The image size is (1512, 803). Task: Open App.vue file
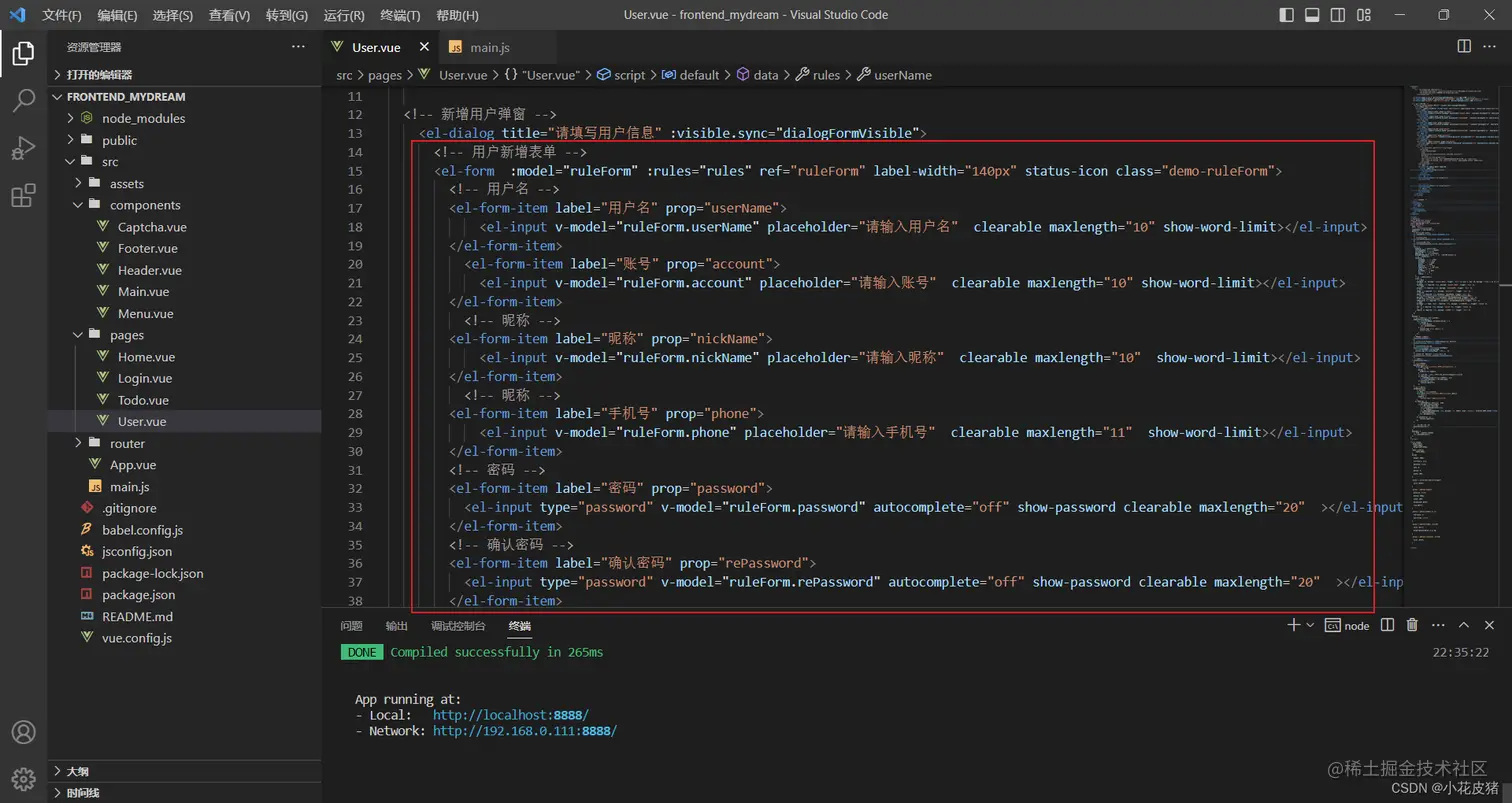pyautogui.click(x=185, y=465)
